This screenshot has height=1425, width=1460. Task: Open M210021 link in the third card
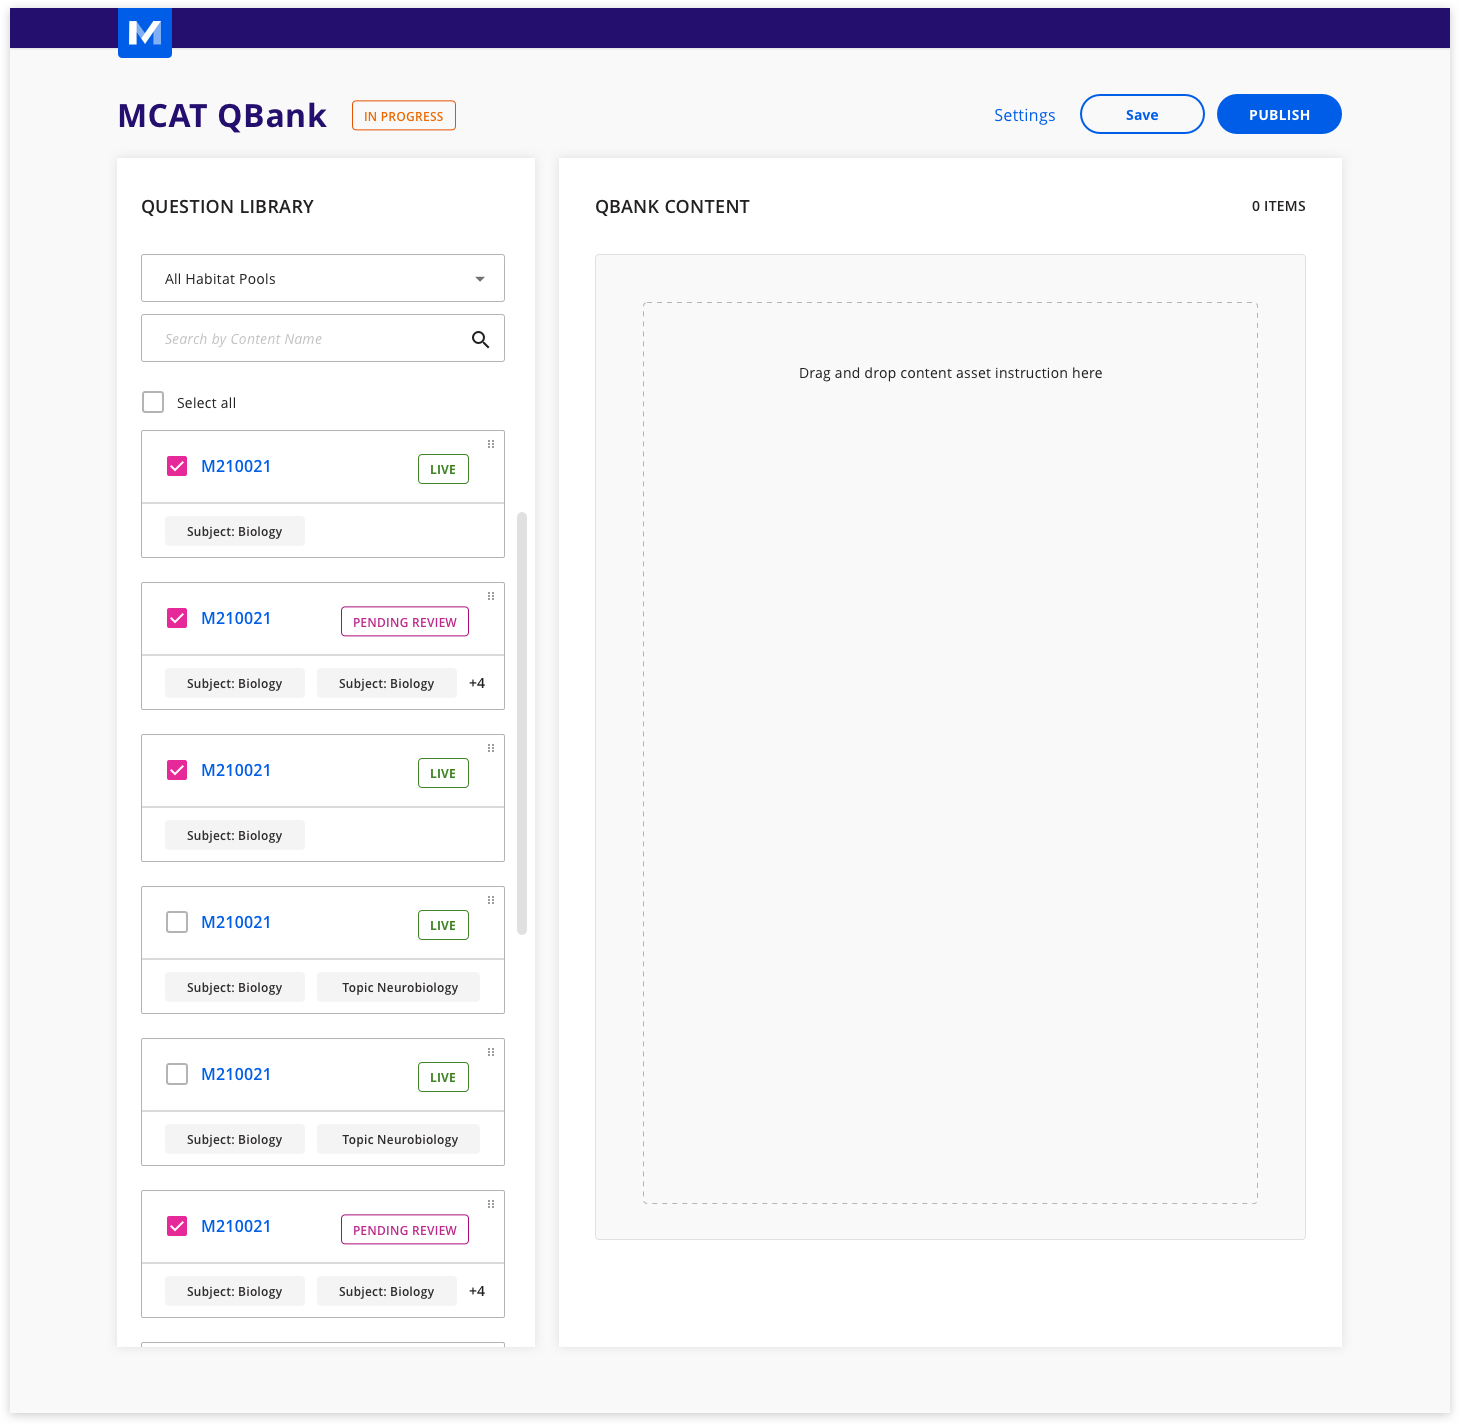(x=236, y=770)
